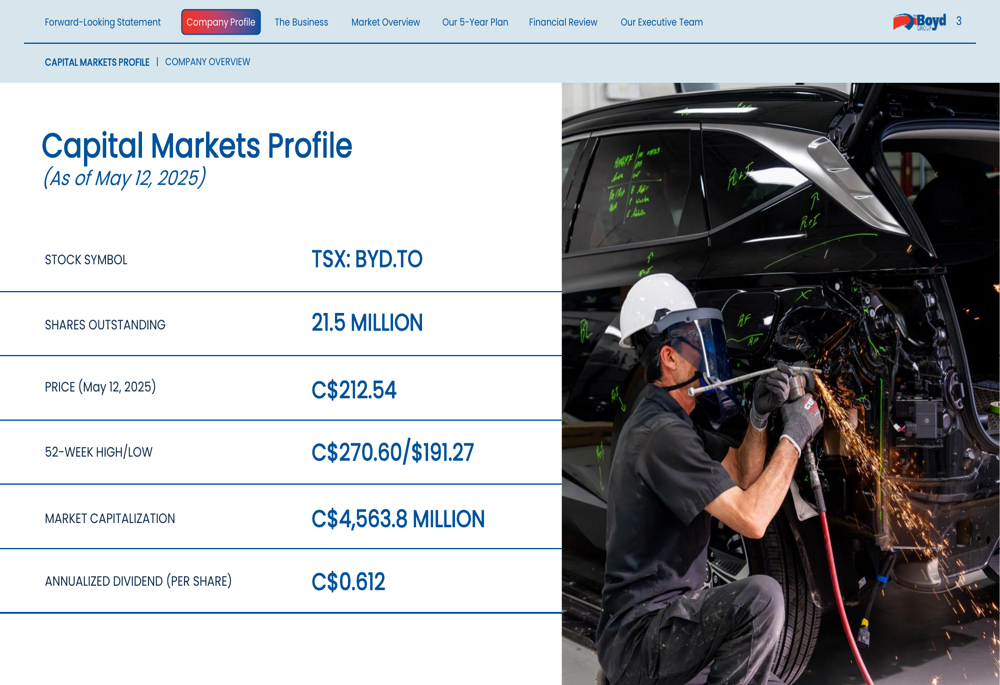Select the C$4,563.8 MILLION value
Image resolution: width=1000 pixels, height=685 pixels.
pyautogui.click(x=398, y=519)
